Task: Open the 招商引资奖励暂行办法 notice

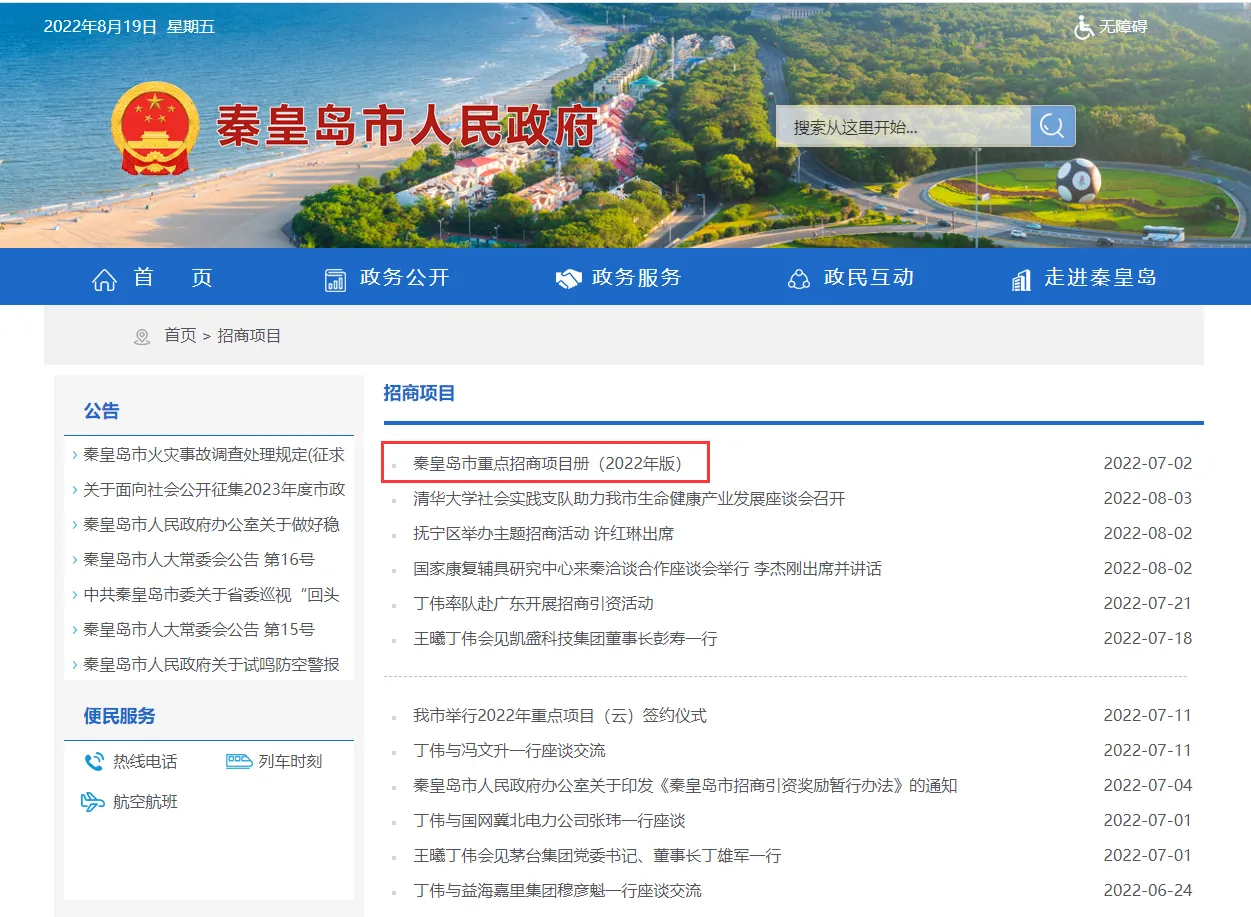Action: click(x=685, y=785)
